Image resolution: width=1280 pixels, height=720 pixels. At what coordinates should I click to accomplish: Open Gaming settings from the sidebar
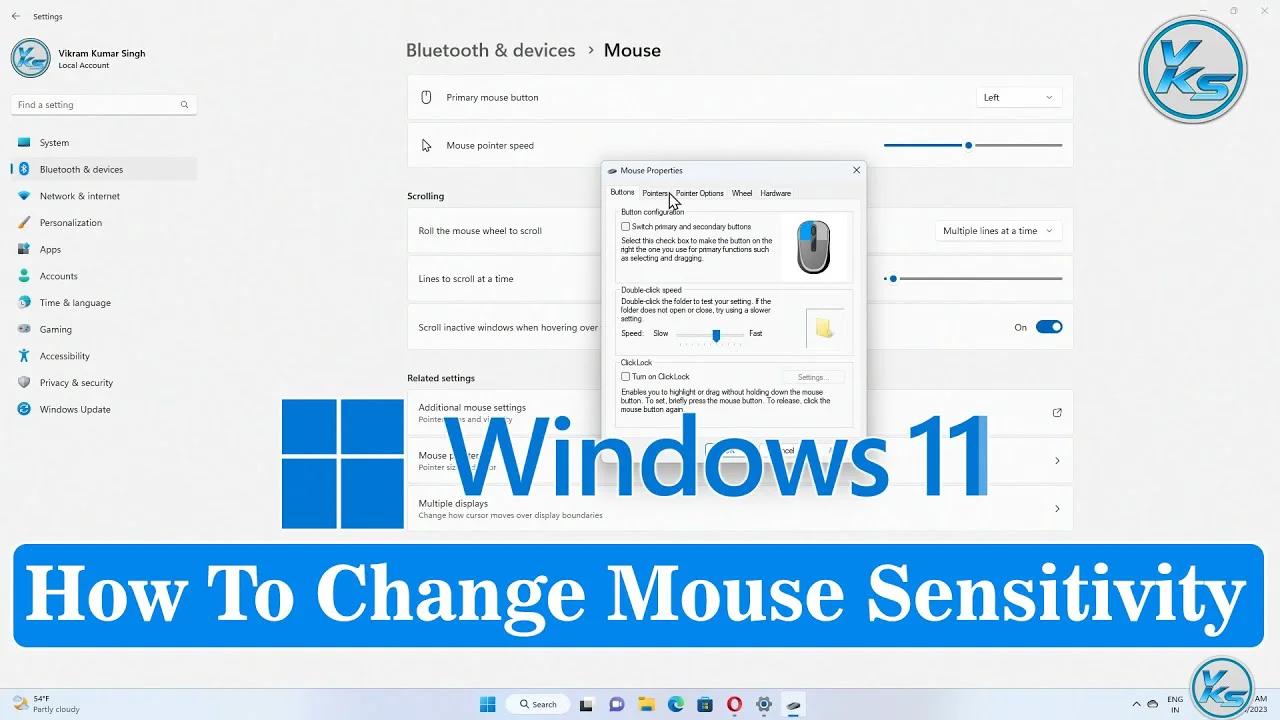tap(55, 329)
